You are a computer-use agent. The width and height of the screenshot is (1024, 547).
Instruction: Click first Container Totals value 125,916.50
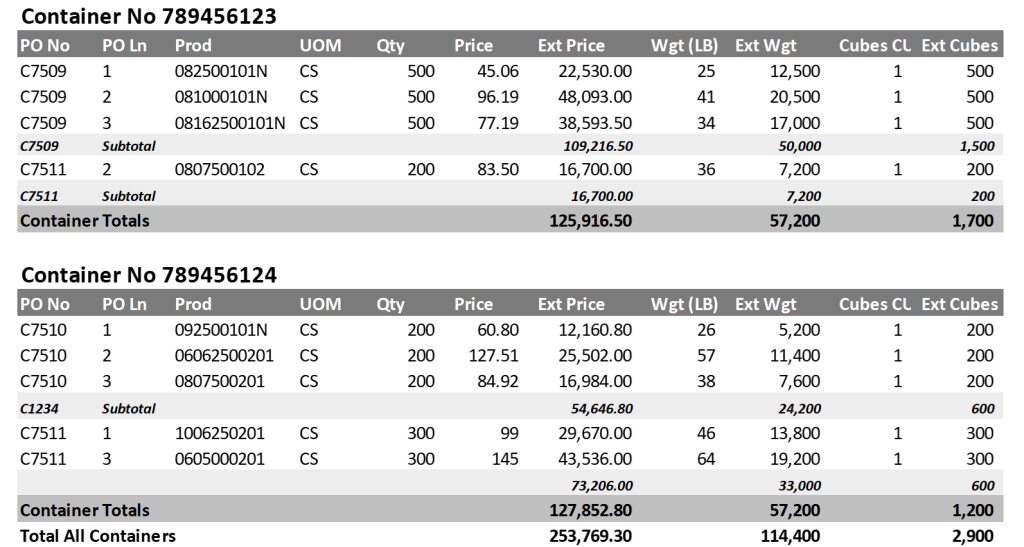[x=591, y=221]
